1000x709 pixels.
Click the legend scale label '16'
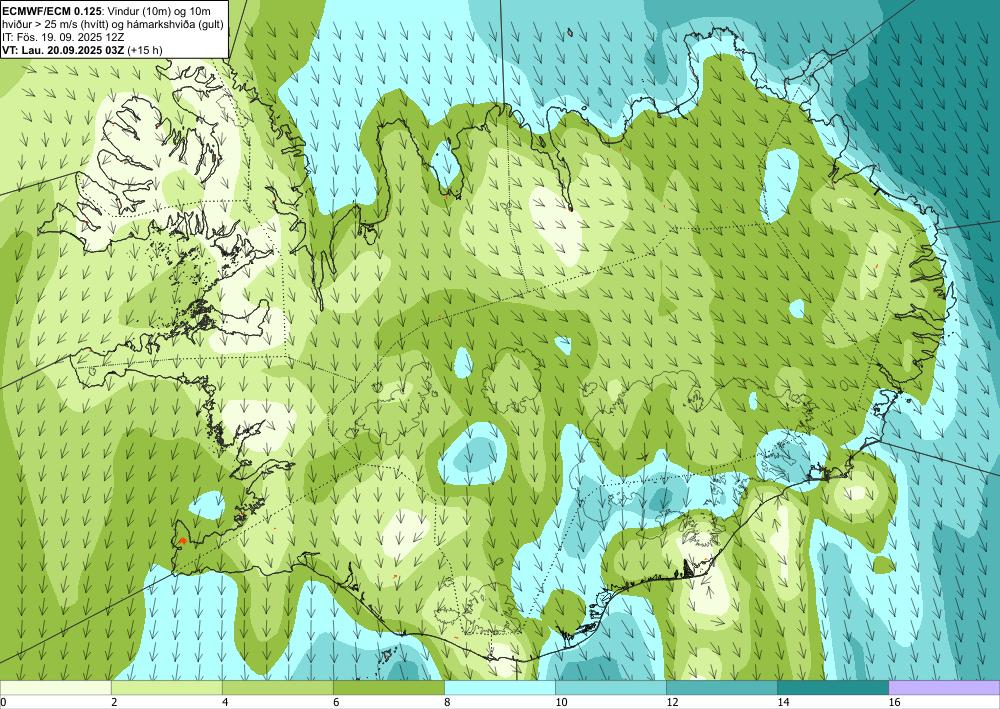click(x=895, y=702)
